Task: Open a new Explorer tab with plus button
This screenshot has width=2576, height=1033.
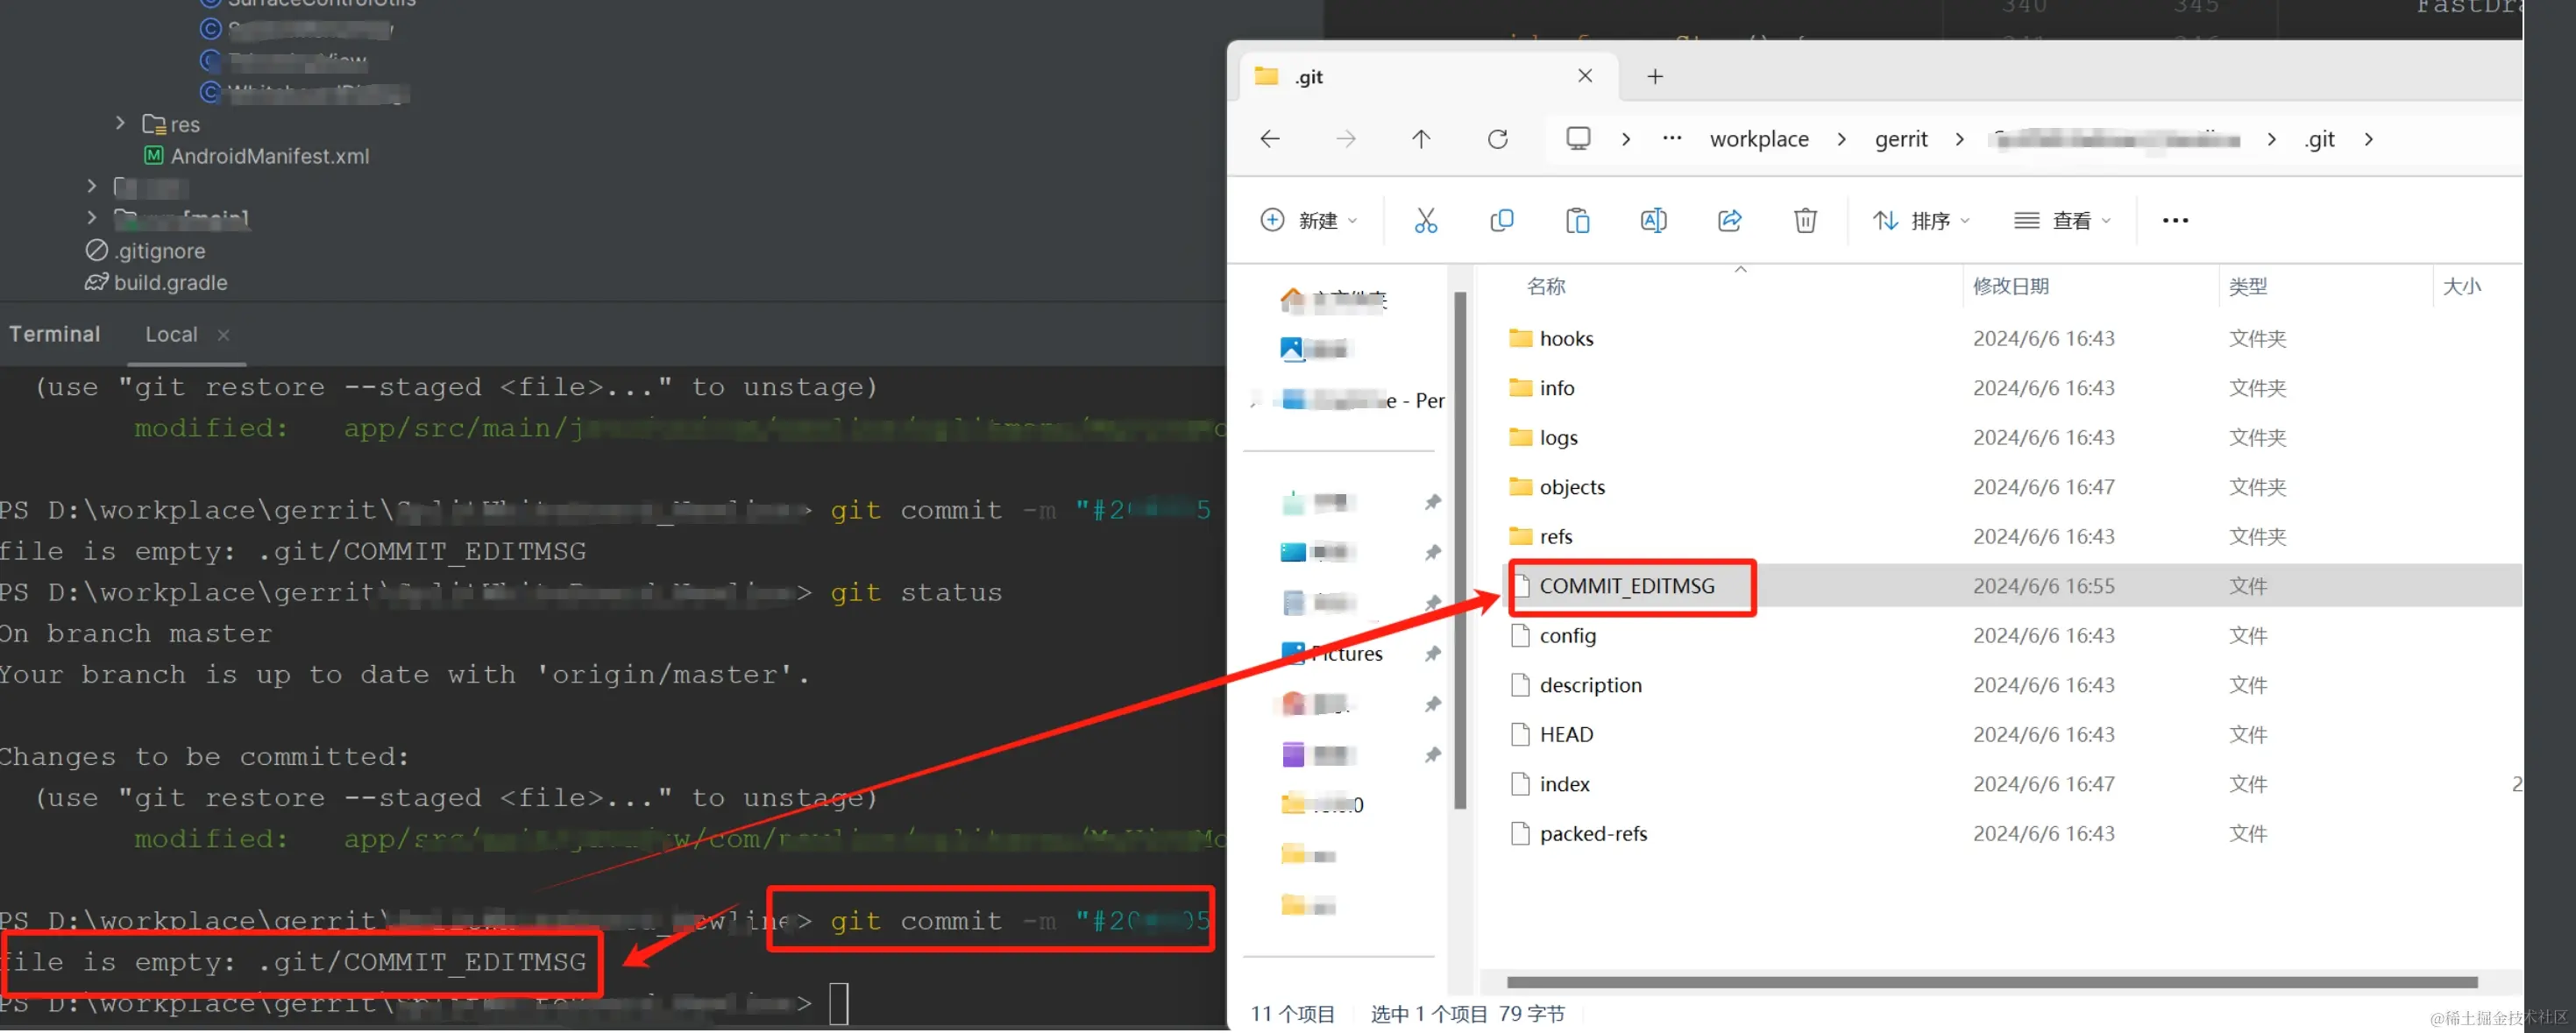Action: 1655,75
